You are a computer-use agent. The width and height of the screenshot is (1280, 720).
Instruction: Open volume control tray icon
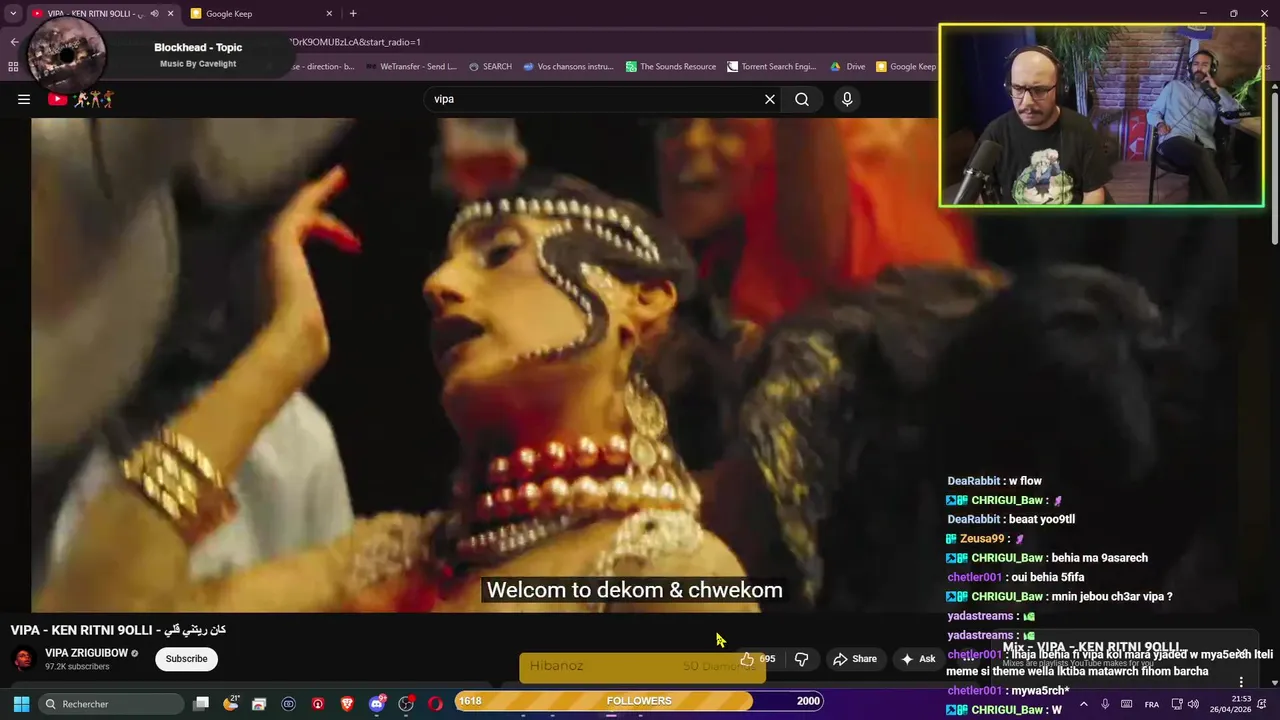click(x=1193, y=704)
